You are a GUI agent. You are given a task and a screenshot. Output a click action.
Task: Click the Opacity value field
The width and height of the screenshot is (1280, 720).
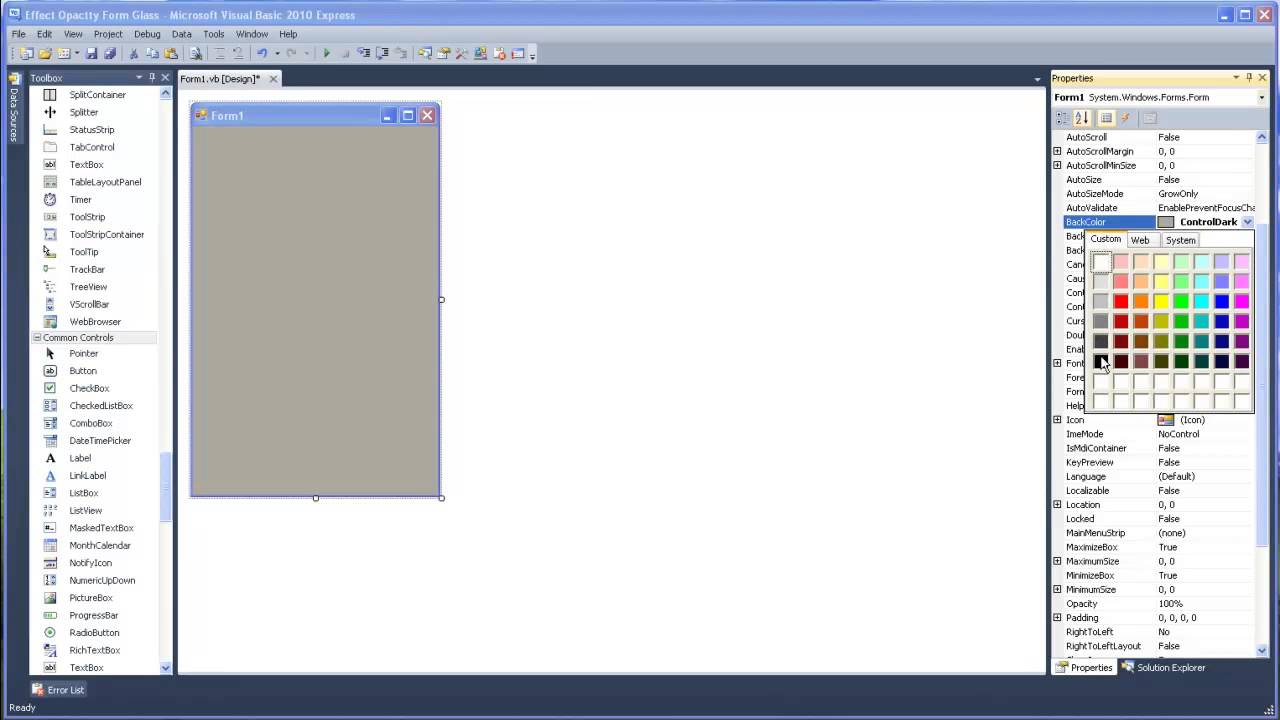(x=1205, y=603)
